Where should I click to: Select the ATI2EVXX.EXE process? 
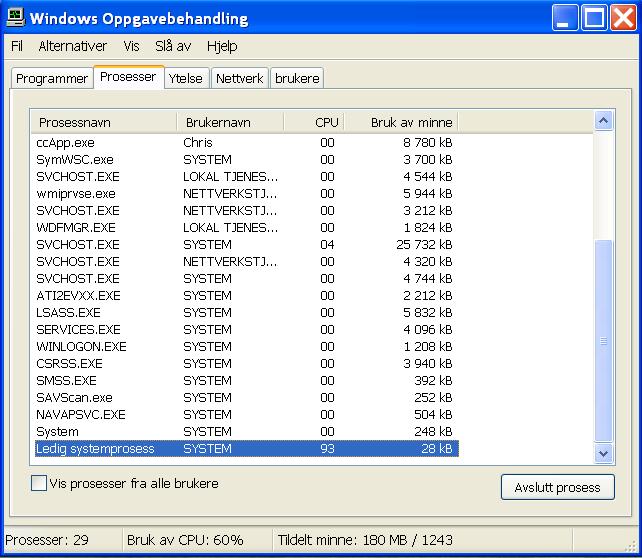pyautogui.click(x=247, y=296)
